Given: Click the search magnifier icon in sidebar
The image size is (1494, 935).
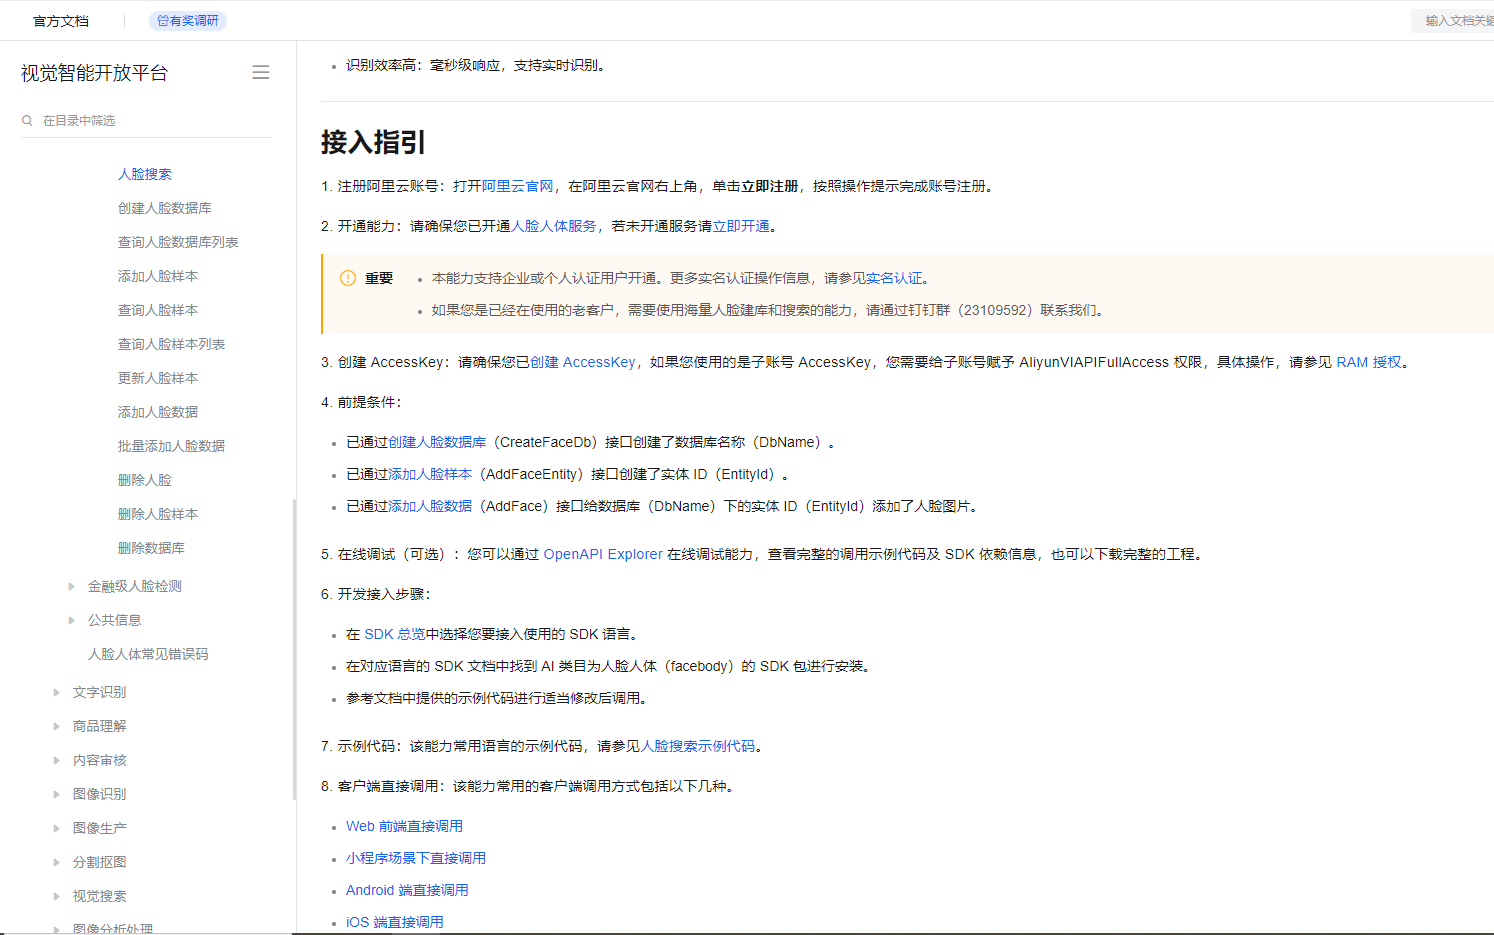Looking at the screenshot, I should pos(27,120).
